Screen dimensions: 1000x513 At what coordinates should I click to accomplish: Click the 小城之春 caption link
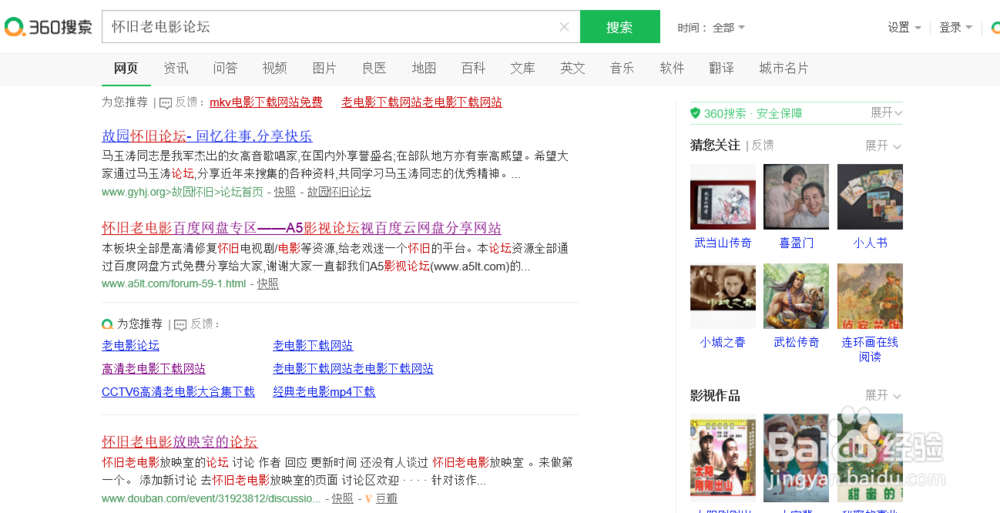coord(723,343)
